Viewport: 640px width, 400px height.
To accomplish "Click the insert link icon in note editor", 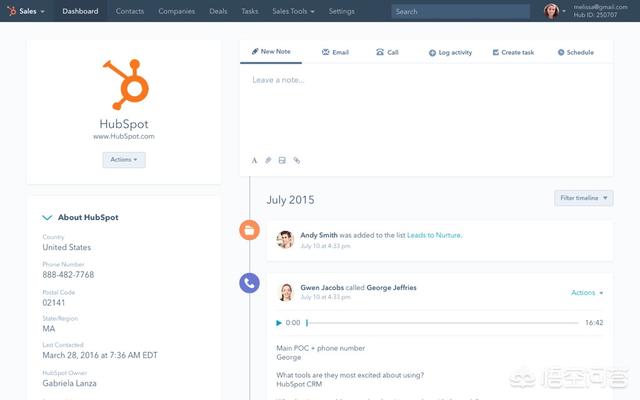I will 297,160.
